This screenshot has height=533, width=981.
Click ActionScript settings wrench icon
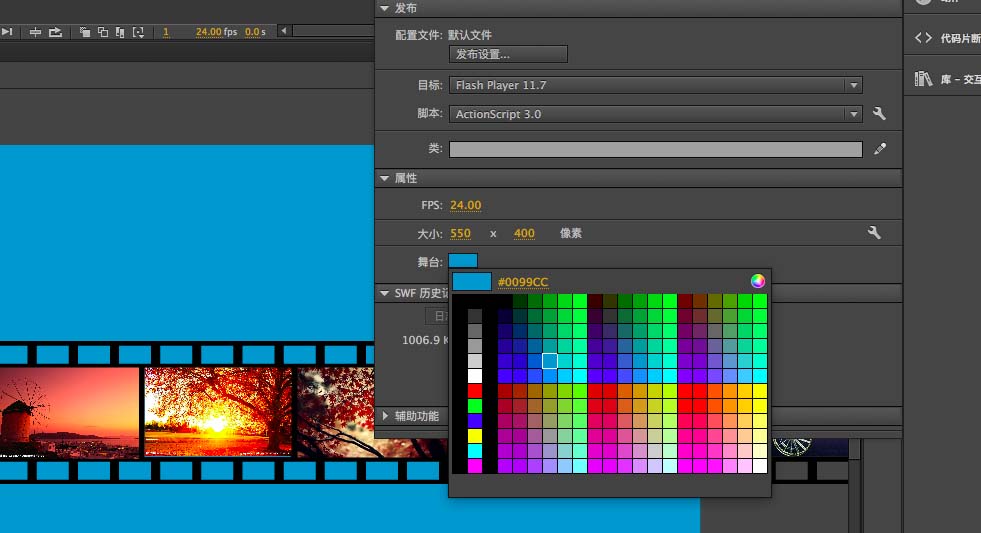click(879, 113)
